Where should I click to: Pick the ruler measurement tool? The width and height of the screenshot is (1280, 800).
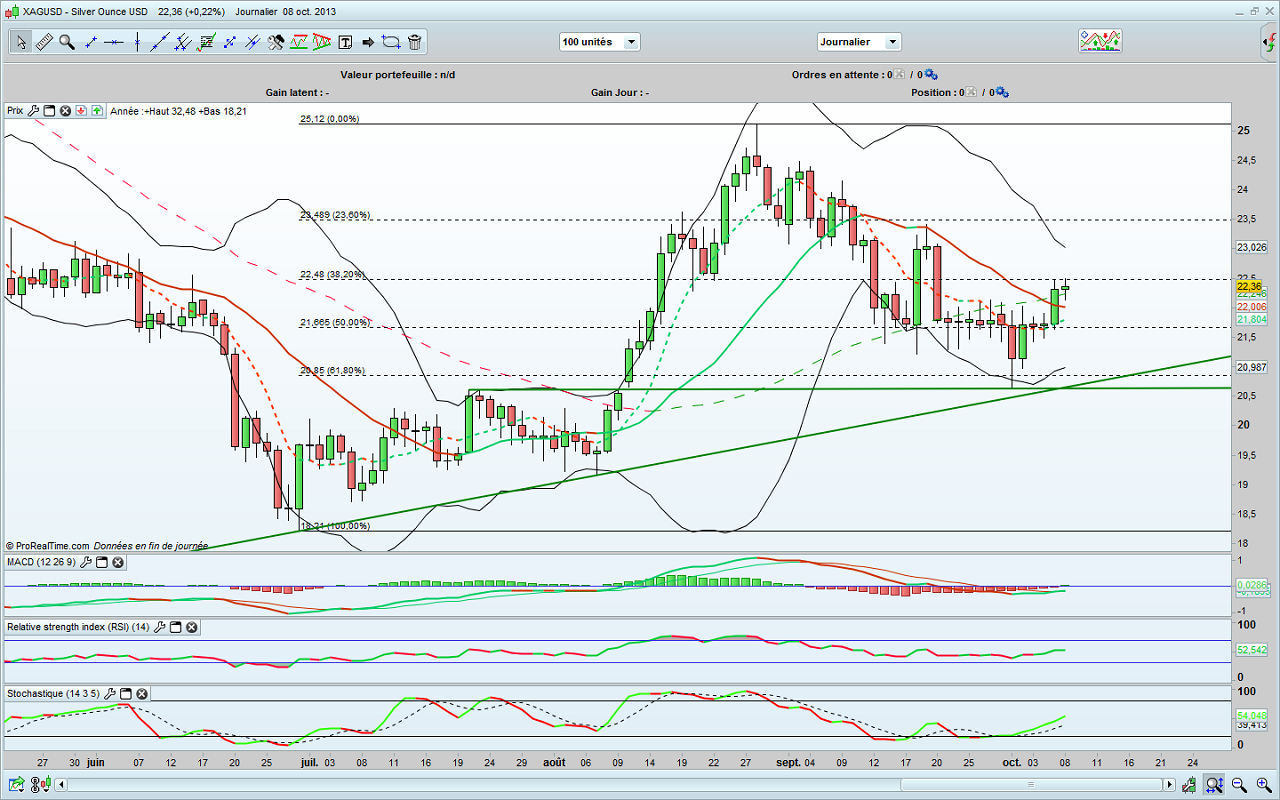[x=44, y=42]
